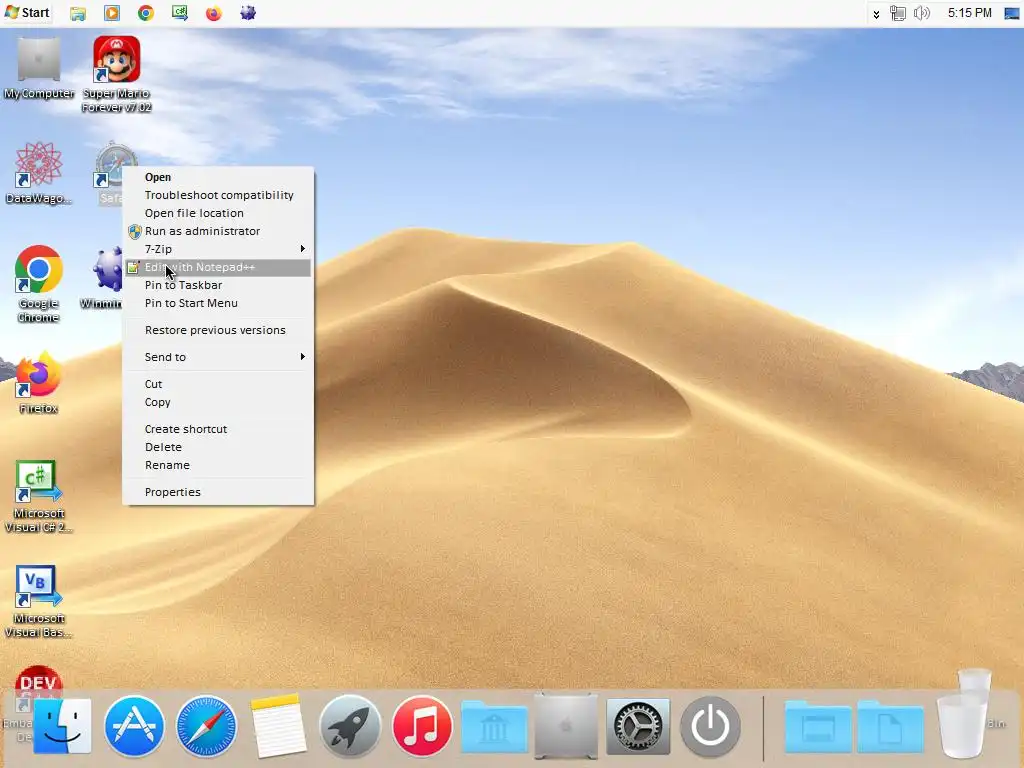Screen dimensions: 1024x768
Task: Open Mac Pro computer icon in dock
Action: [x=566, y=726]
